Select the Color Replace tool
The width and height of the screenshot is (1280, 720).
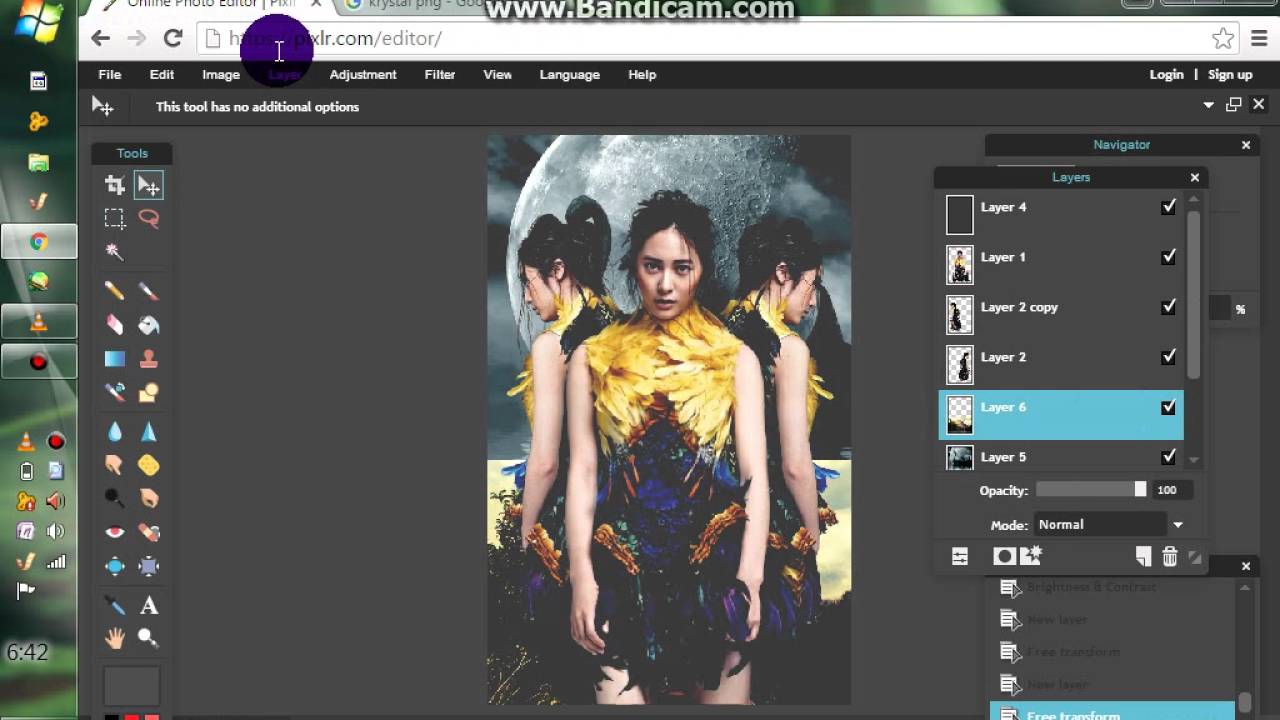[115, 393]
